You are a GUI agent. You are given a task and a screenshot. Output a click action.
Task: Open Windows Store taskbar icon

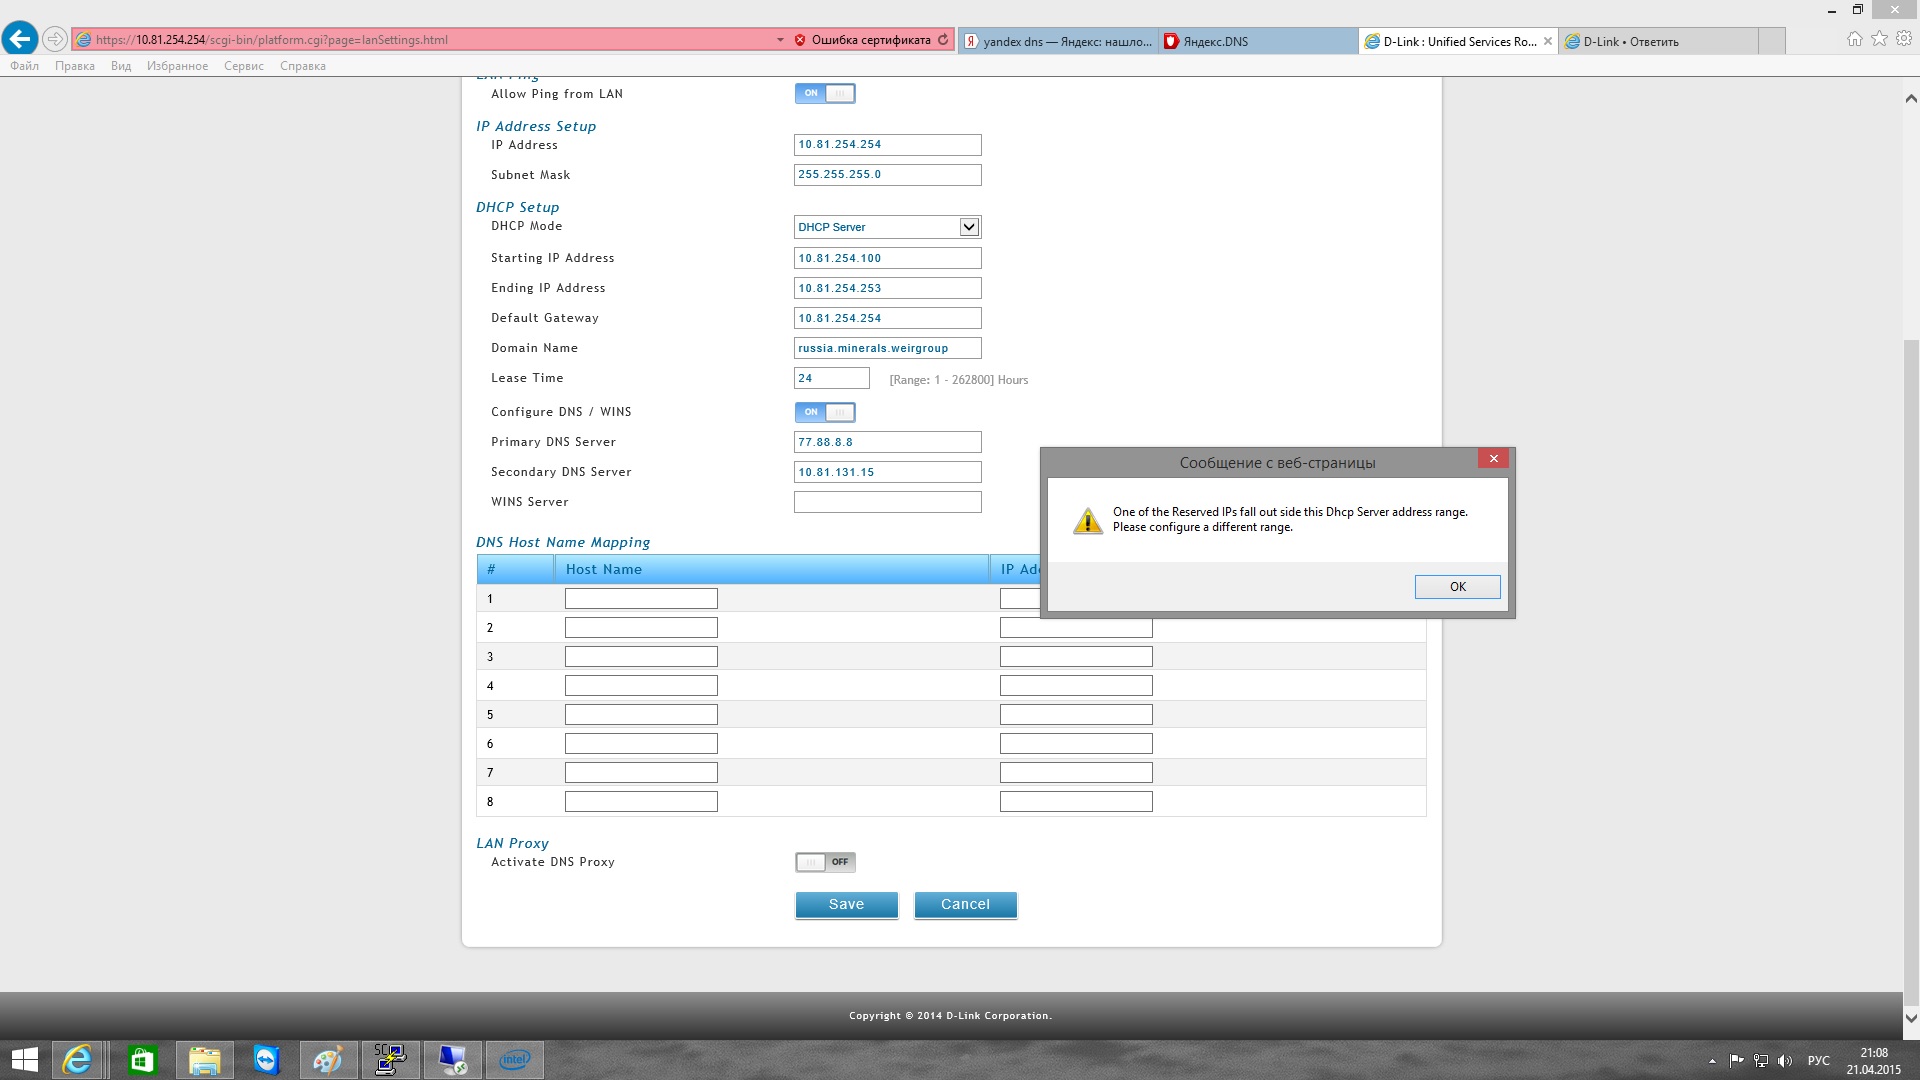coord(142,1059)
